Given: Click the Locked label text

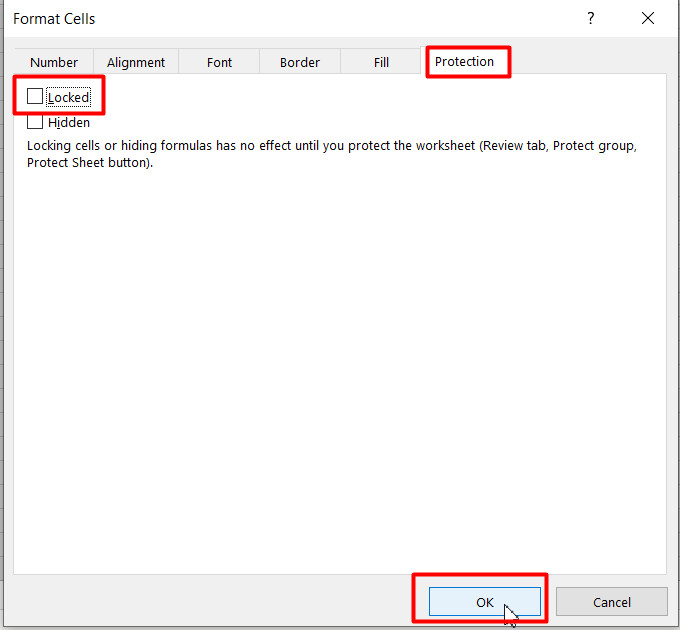Looking at the screenshot, I should (69, 98).
